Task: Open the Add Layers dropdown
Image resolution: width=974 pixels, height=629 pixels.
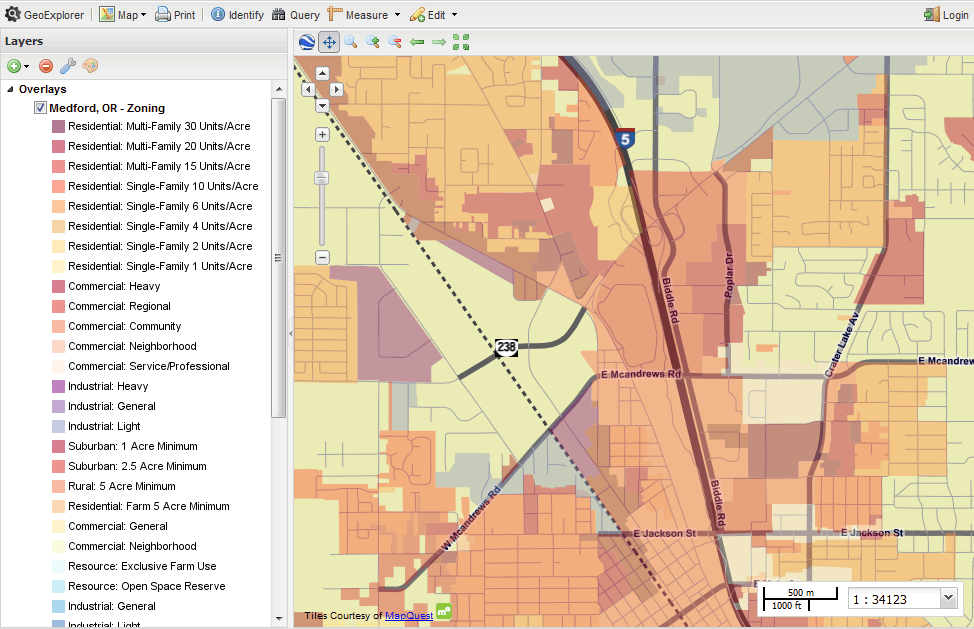Action: (x=19, y=66)
